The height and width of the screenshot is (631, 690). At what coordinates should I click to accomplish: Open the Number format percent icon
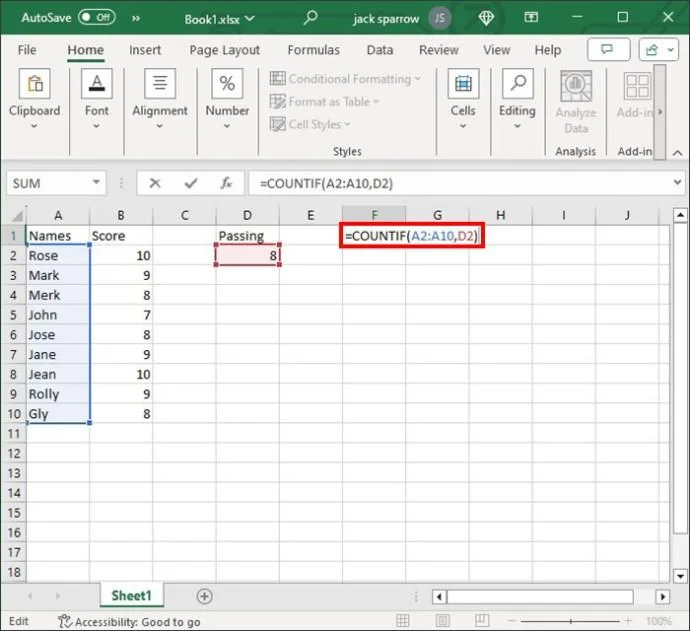[227, 86]
